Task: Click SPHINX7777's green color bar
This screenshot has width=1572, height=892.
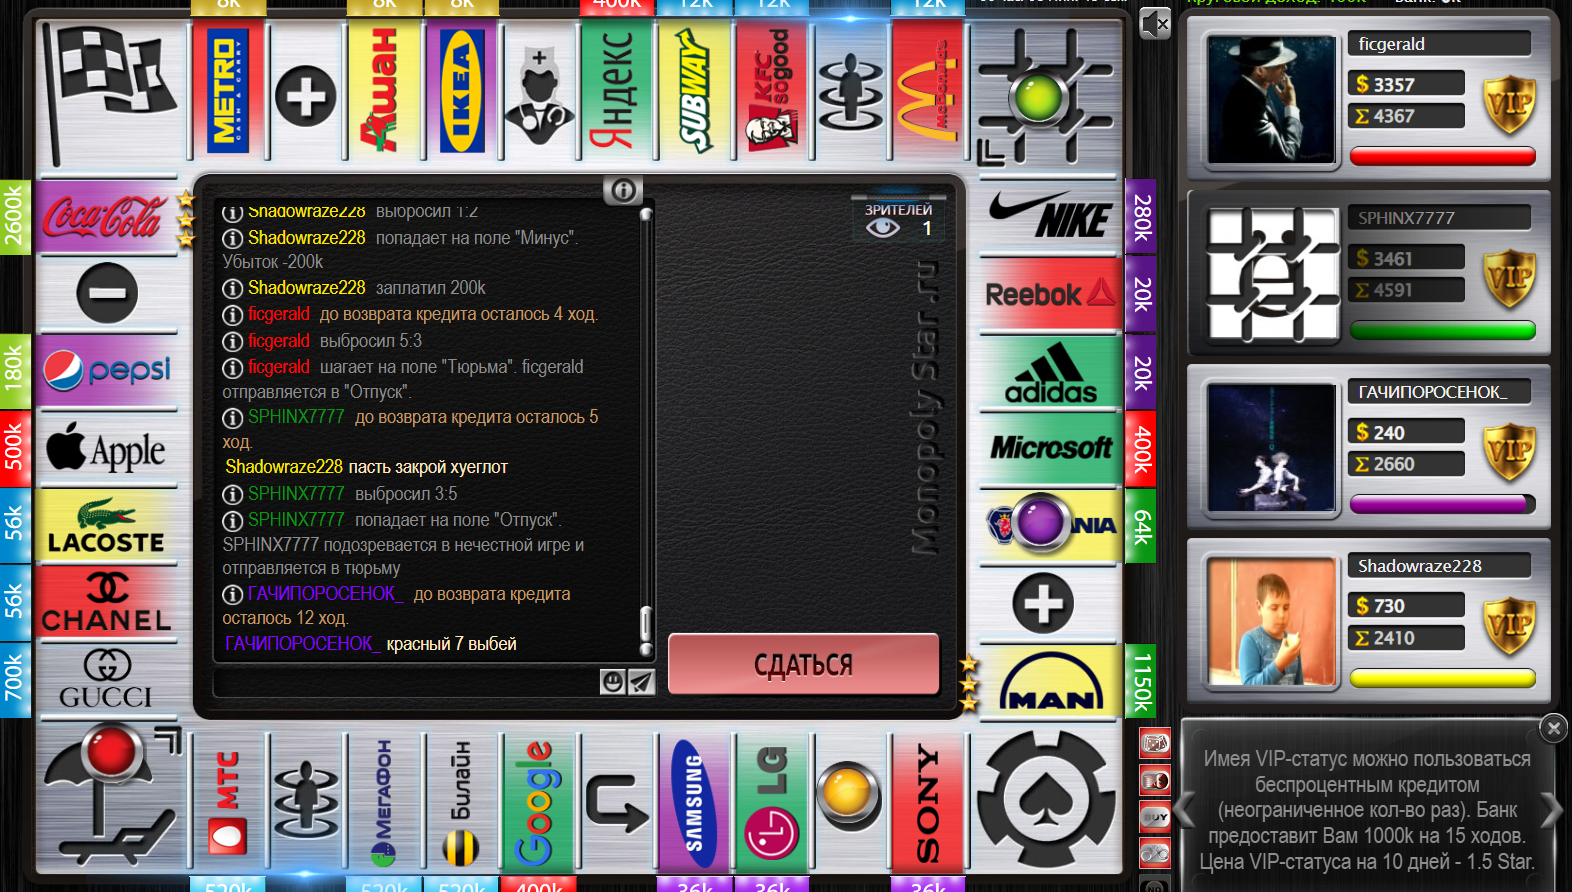Action: [1442, 330]
